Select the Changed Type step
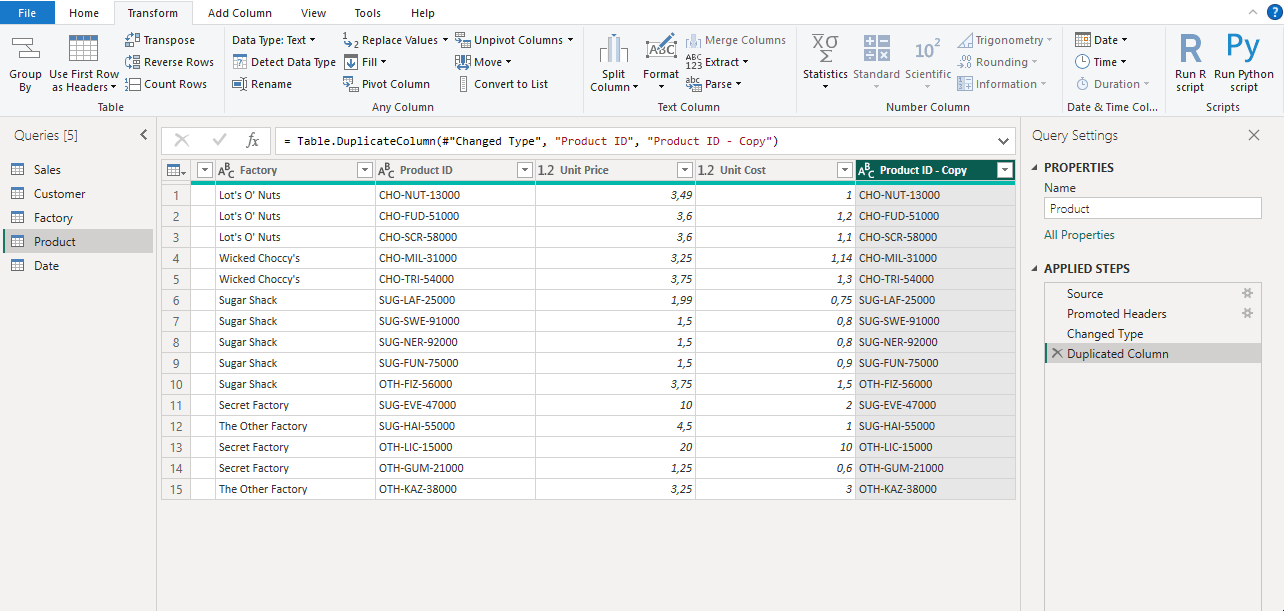 click(1153, 334)
